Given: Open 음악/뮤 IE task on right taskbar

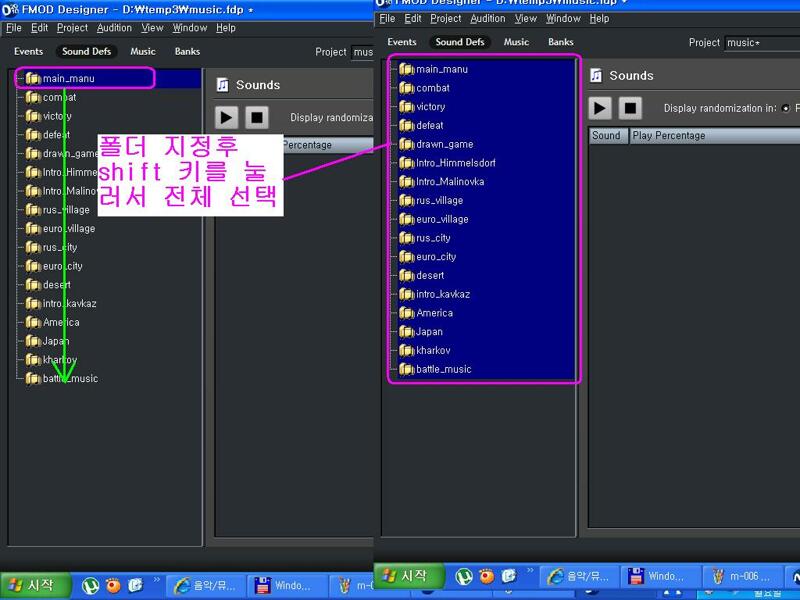Looking at the screenshot, I should [579, 577].
